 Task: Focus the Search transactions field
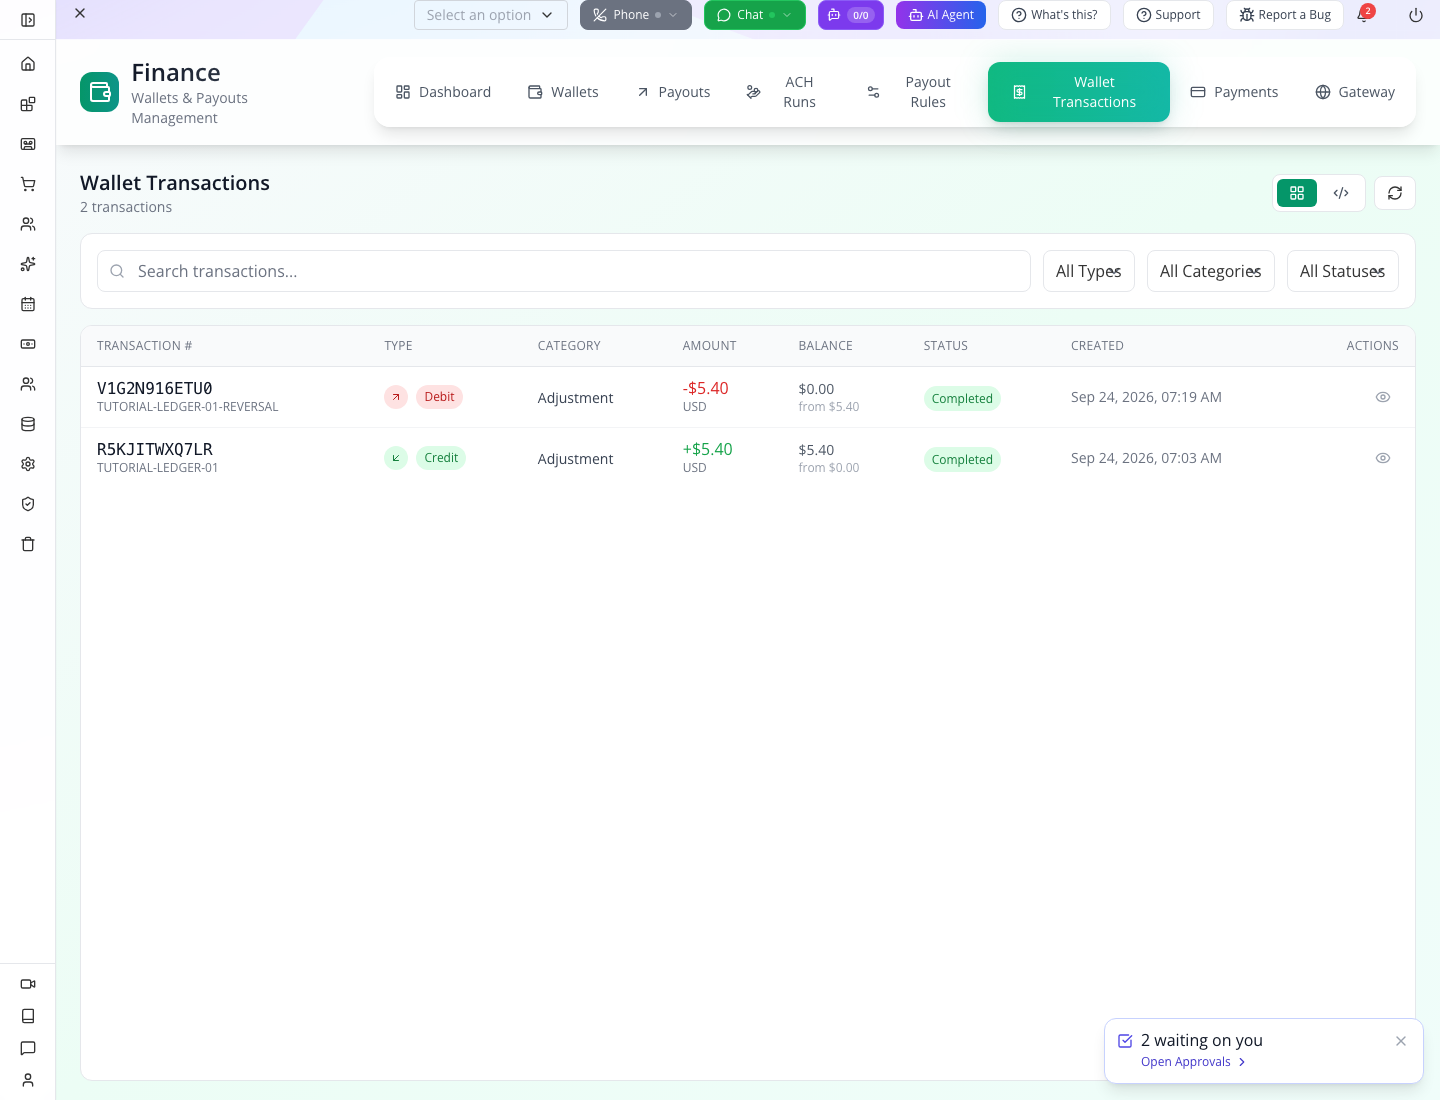point(564,271)
